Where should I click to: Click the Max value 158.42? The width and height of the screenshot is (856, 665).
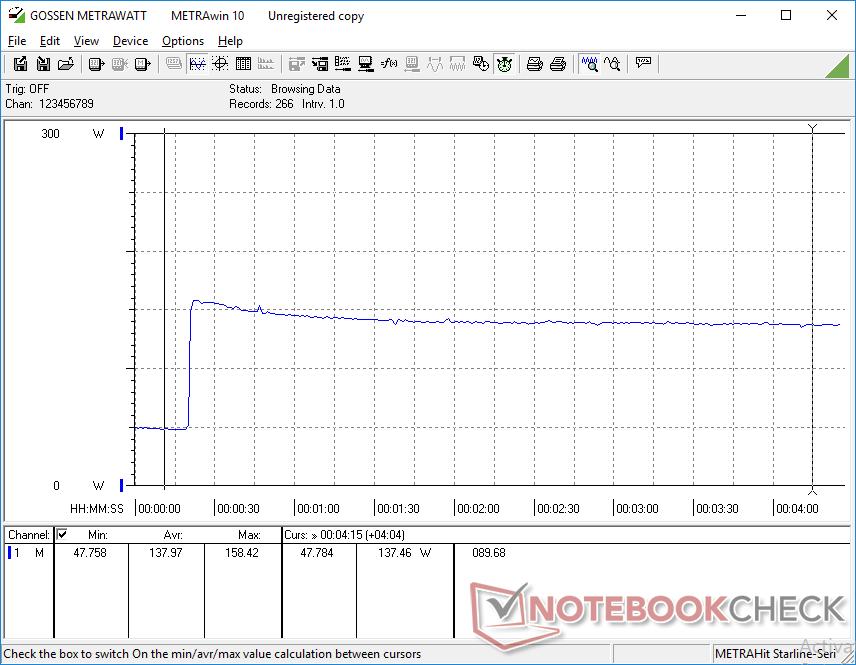click(242, 553)
